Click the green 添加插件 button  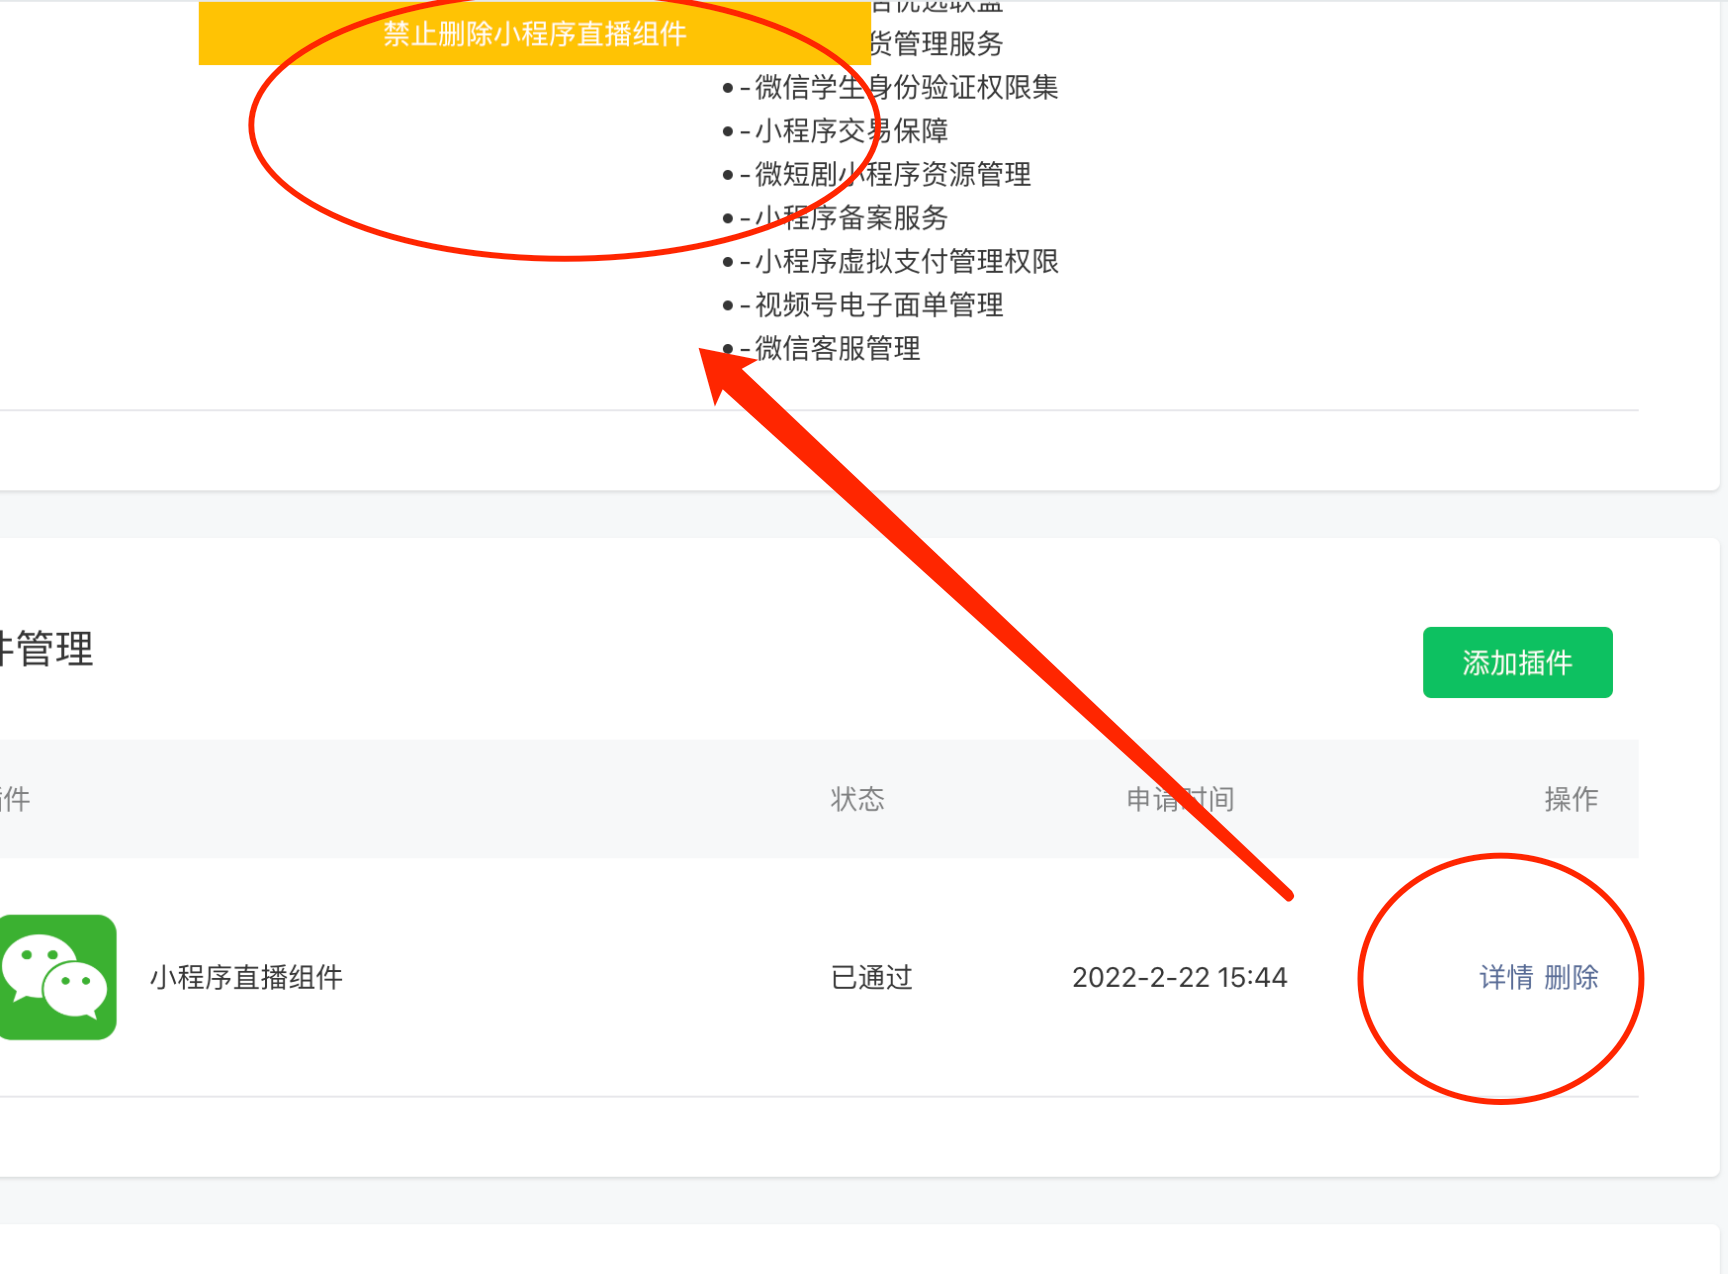point(1517,662)
